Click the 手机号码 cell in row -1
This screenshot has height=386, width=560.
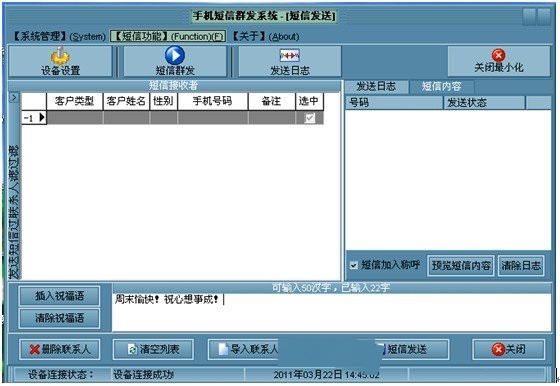(x=212, y=118)
